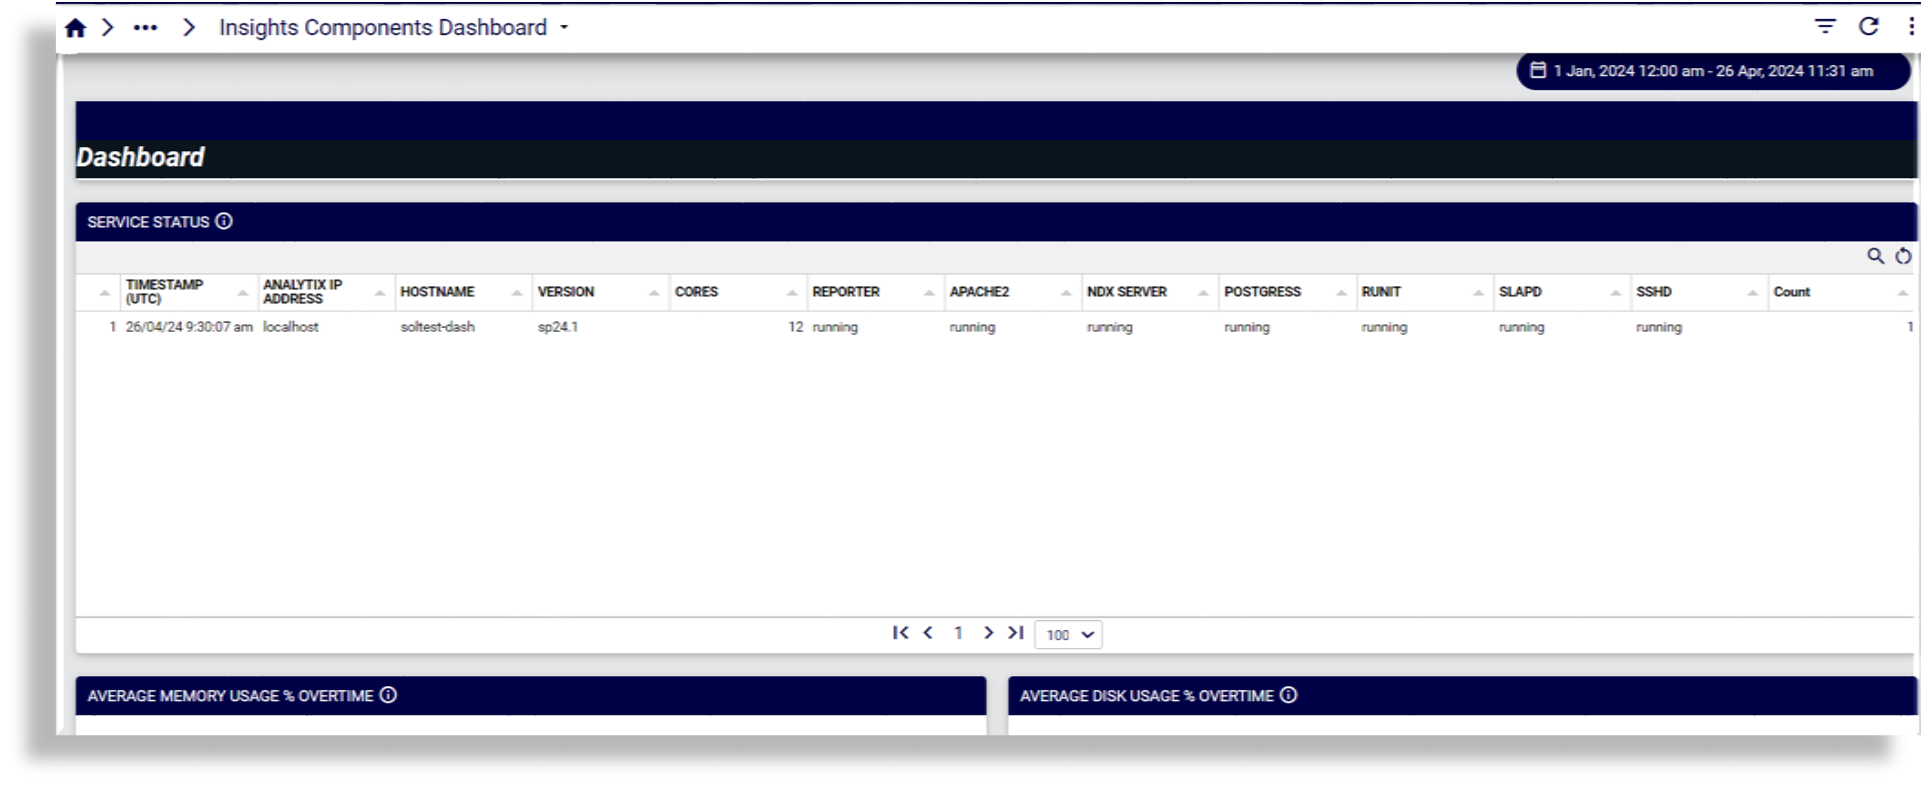Select the localhost IP address cell
This screenshot has width=1923, height=786.
click(291, 327)
